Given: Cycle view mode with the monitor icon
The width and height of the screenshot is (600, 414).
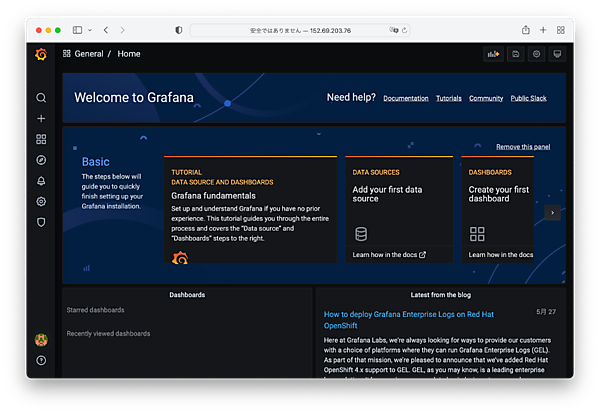Looking at the screenshot, I should [557, 54].
